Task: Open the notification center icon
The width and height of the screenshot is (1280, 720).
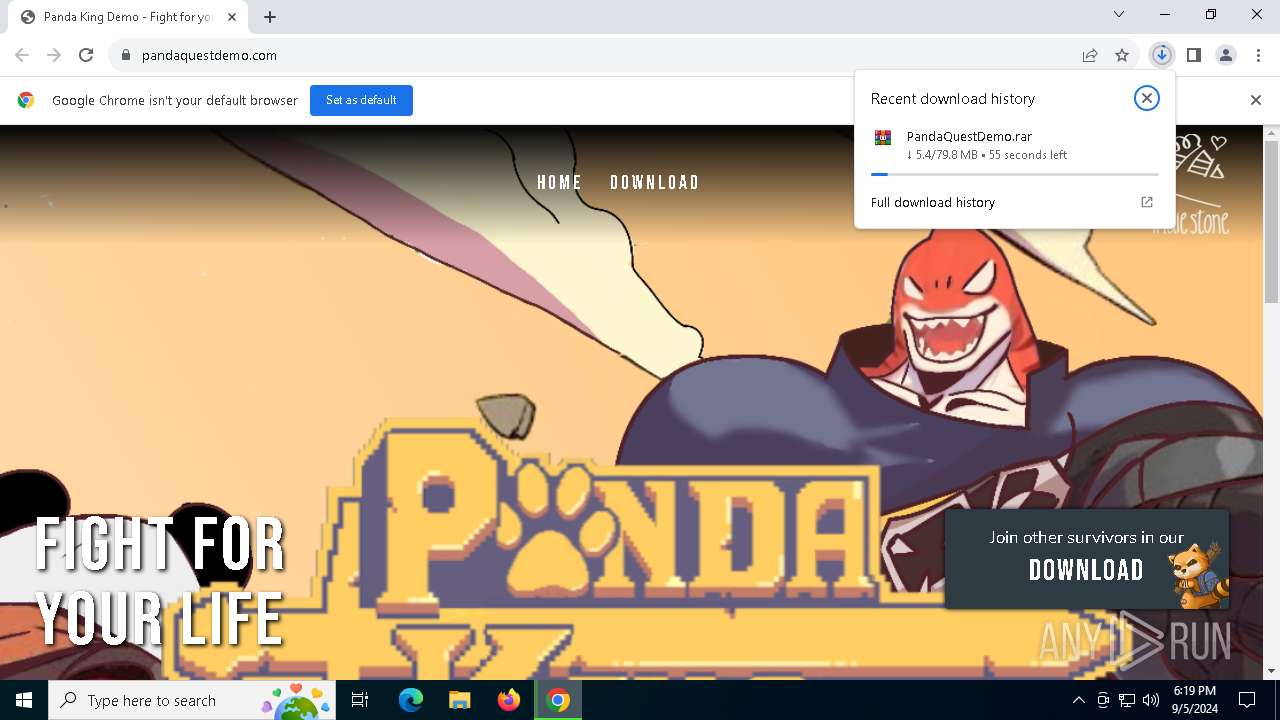Action: pos(1247,700)
